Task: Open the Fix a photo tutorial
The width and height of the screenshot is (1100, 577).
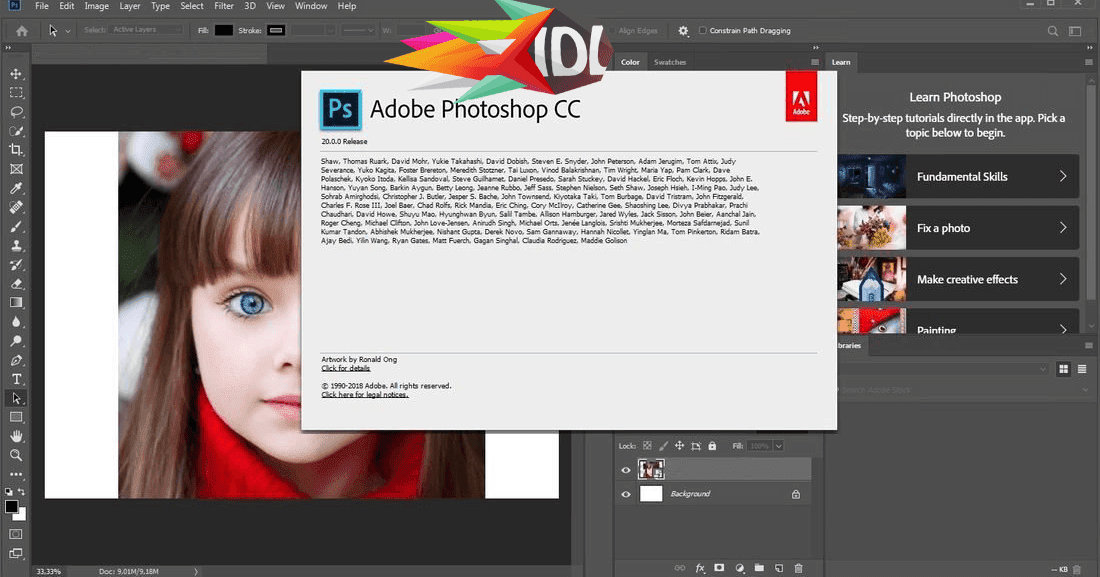Action: (x=958, y=228)
